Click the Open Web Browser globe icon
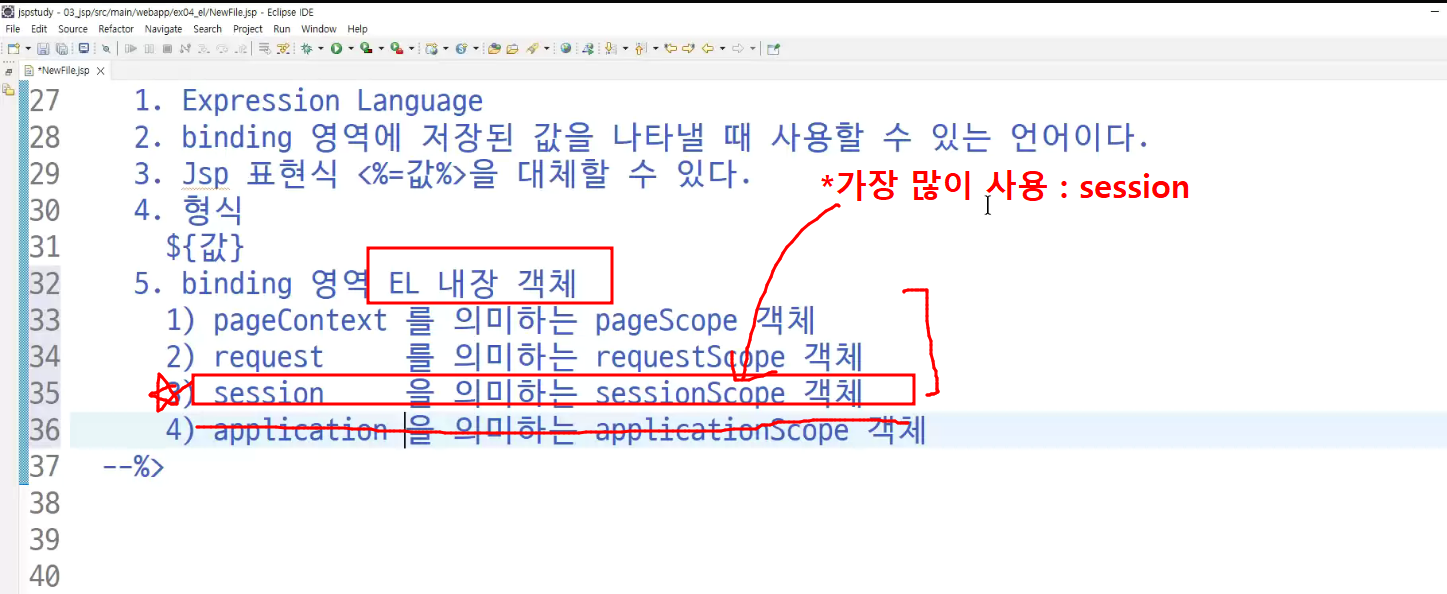 566,48
